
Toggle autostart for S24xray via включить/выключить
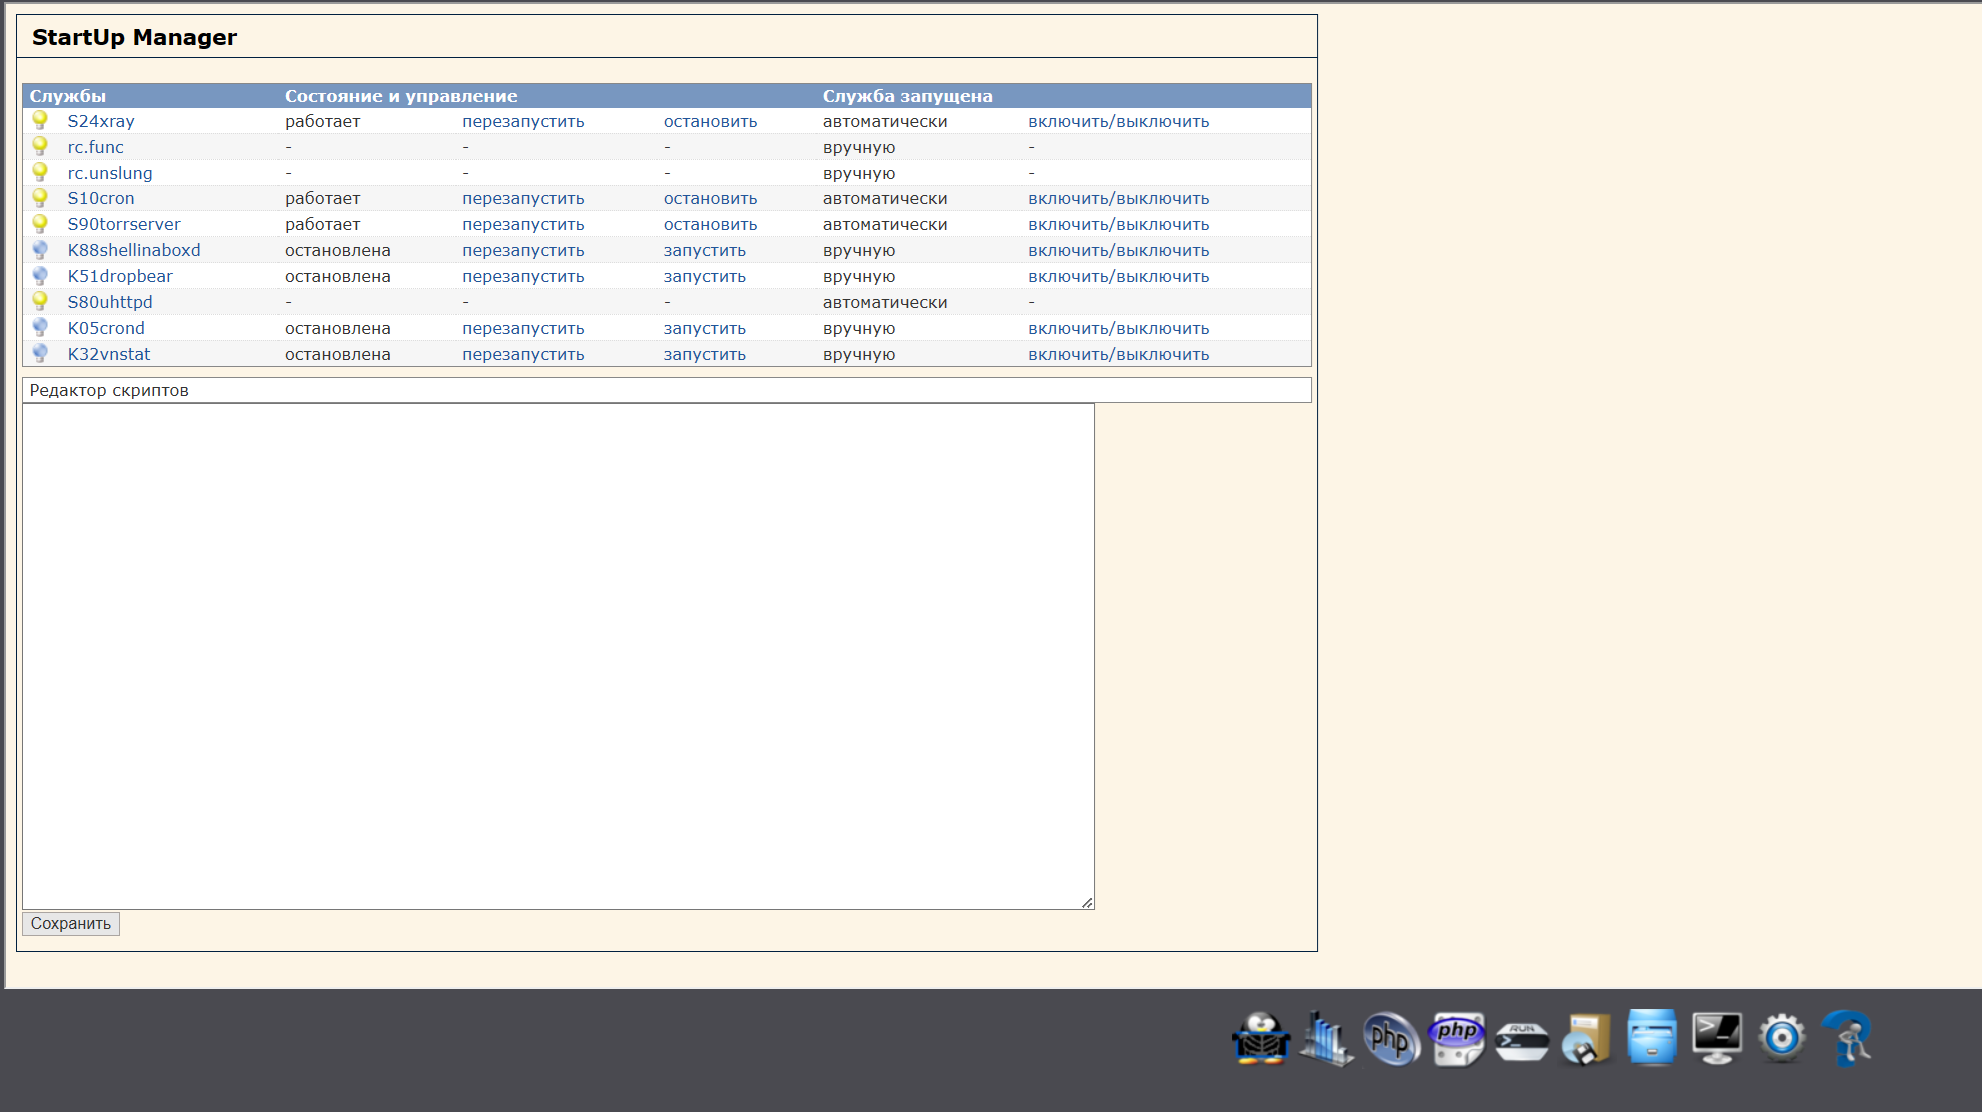click(x=1118, y=121)
